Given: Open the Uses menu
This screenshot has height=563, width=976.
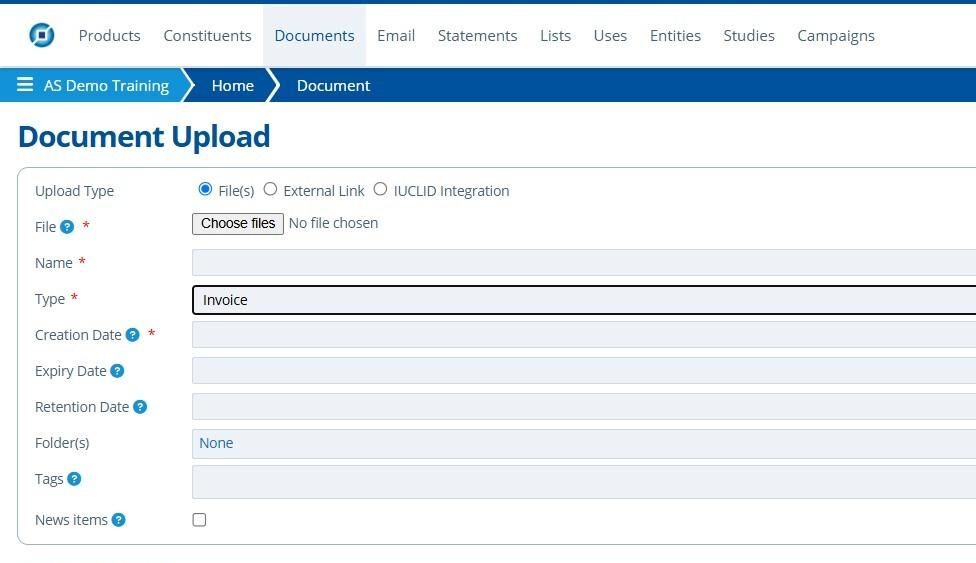Looking at the screenshot, I should click(x=610, y=35).
